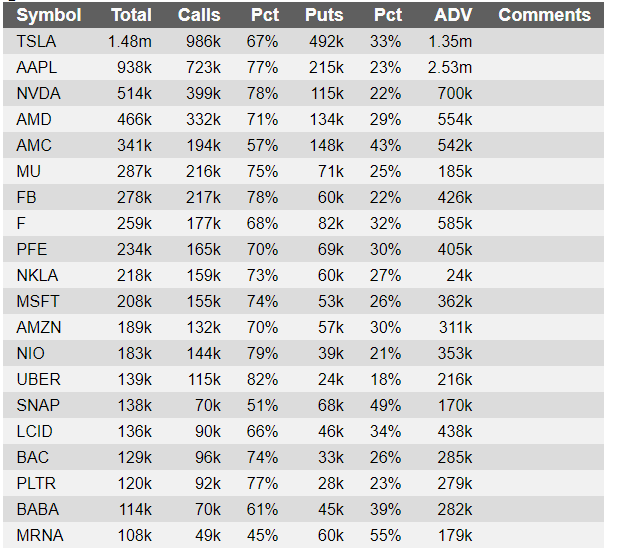Sort by the Total column header

coord(131,15)
